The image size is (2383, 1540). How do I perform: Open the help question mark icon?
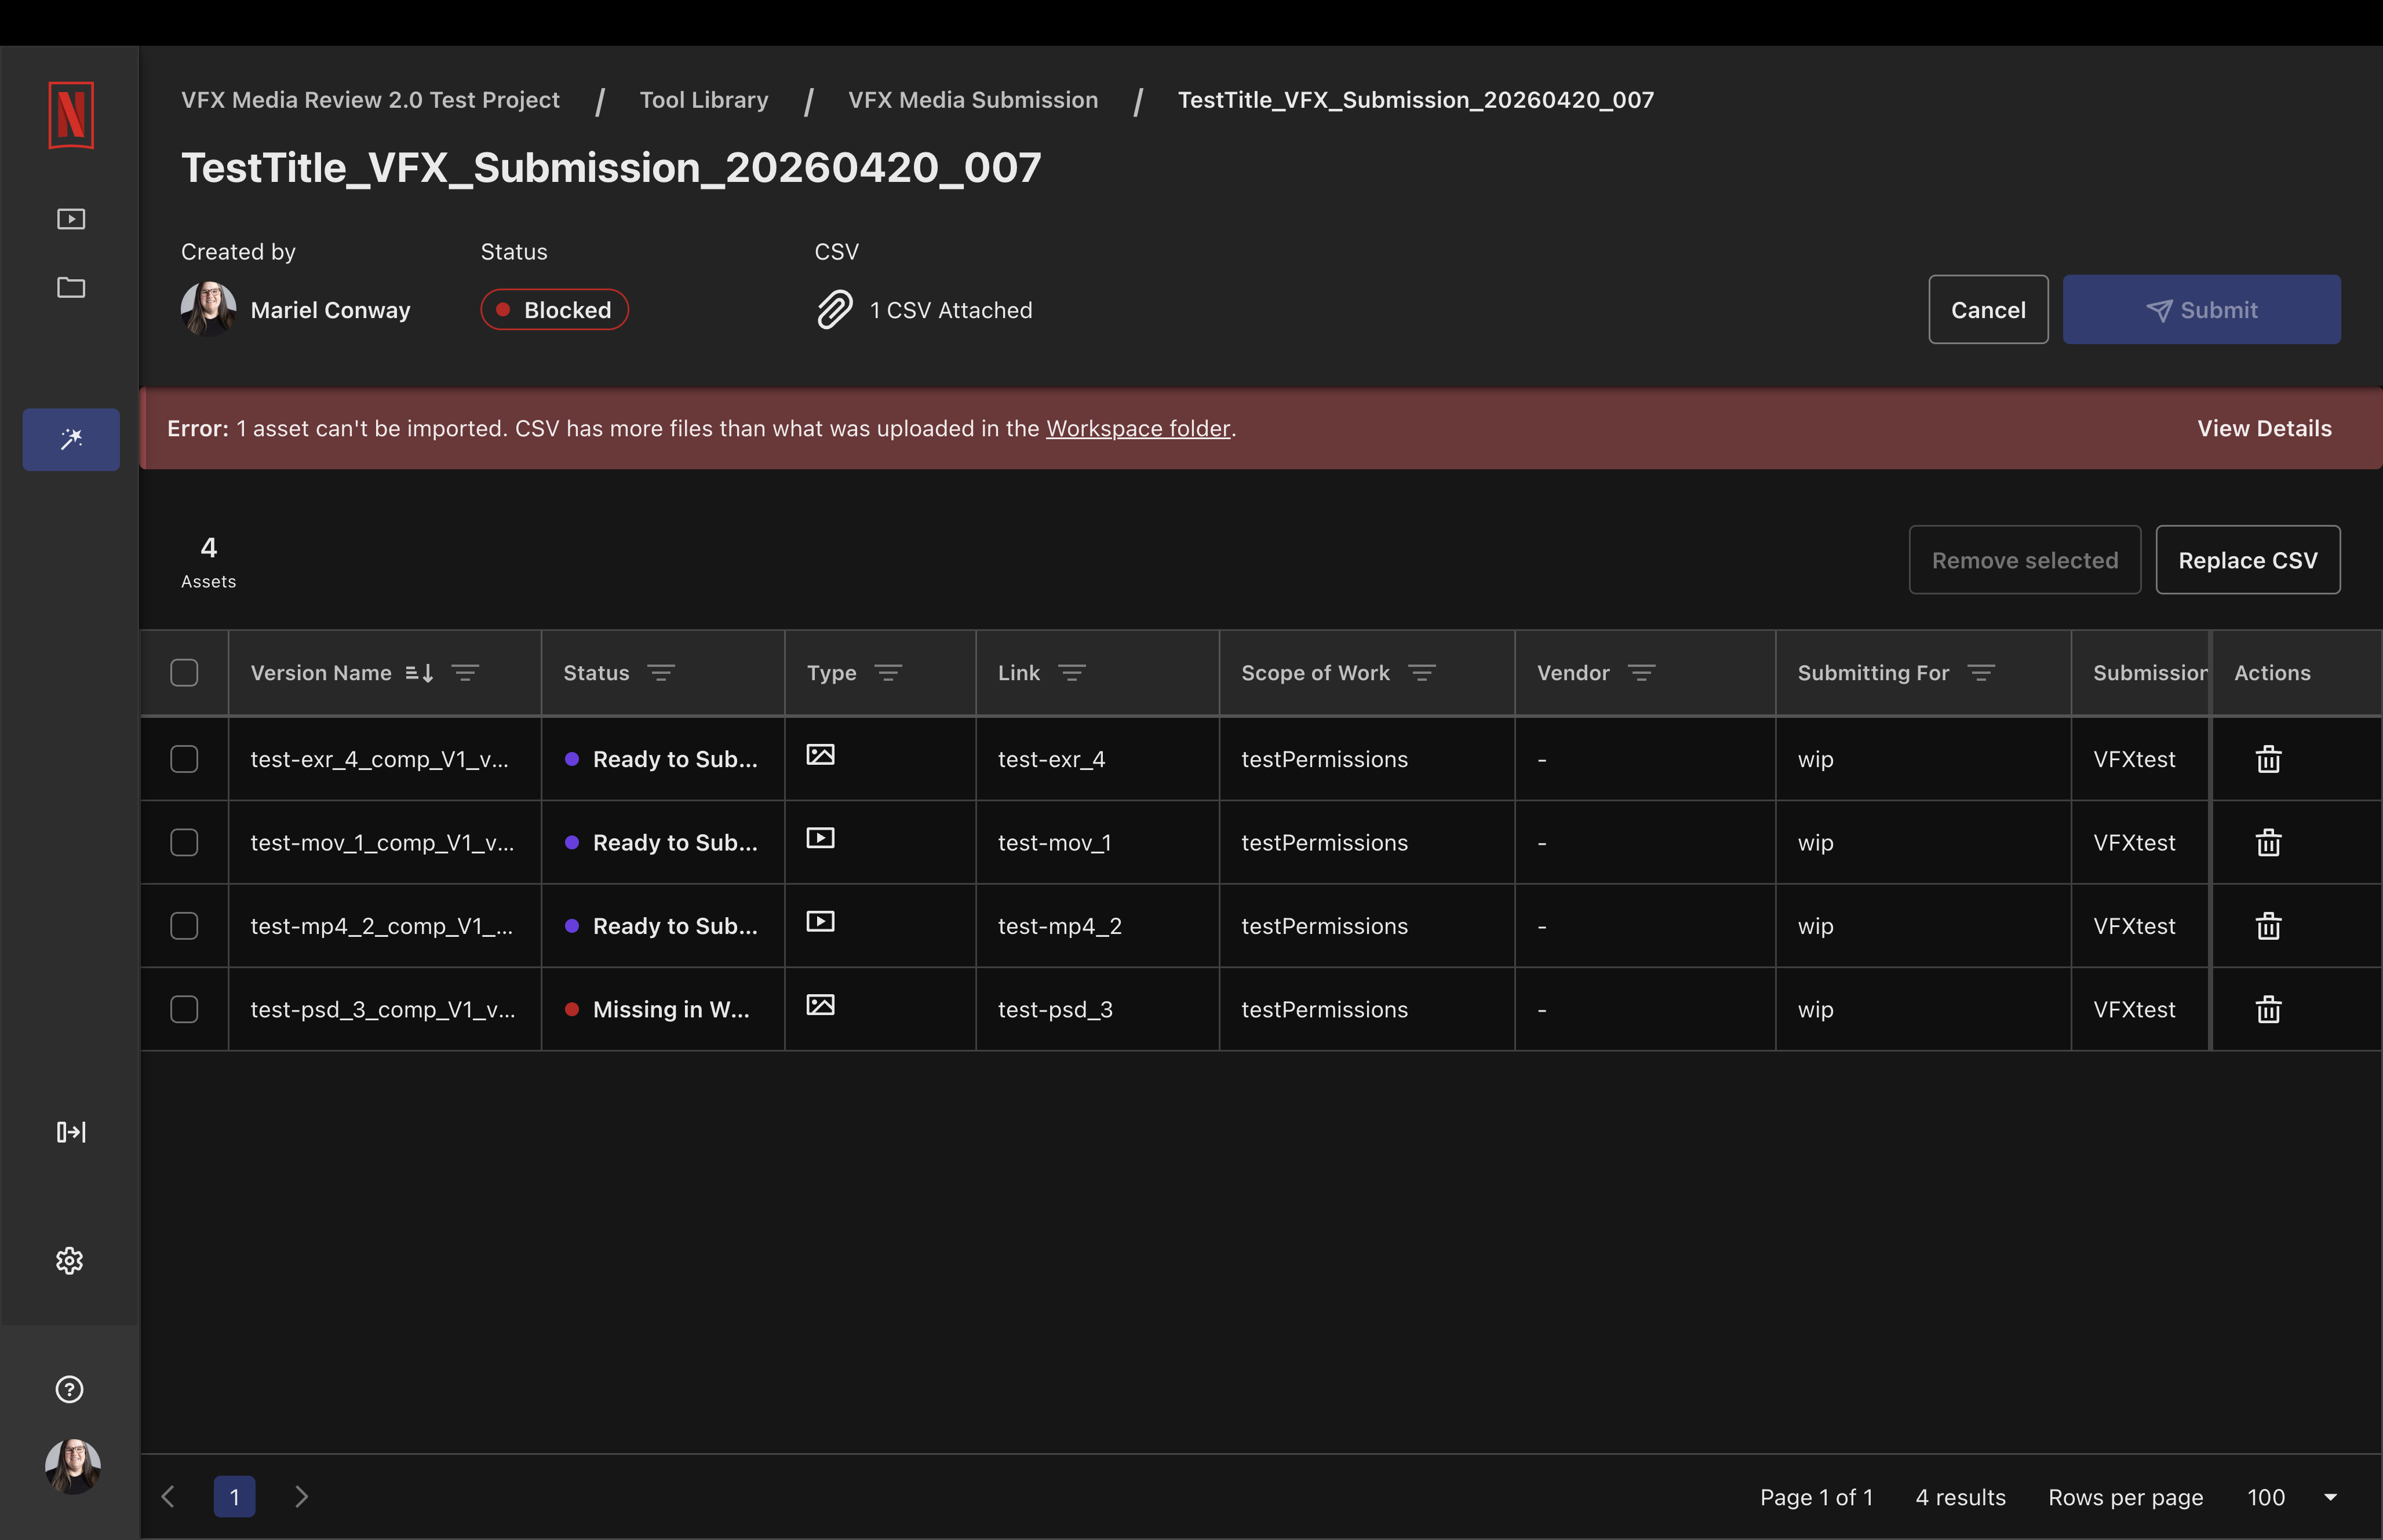pos(69,1389)
